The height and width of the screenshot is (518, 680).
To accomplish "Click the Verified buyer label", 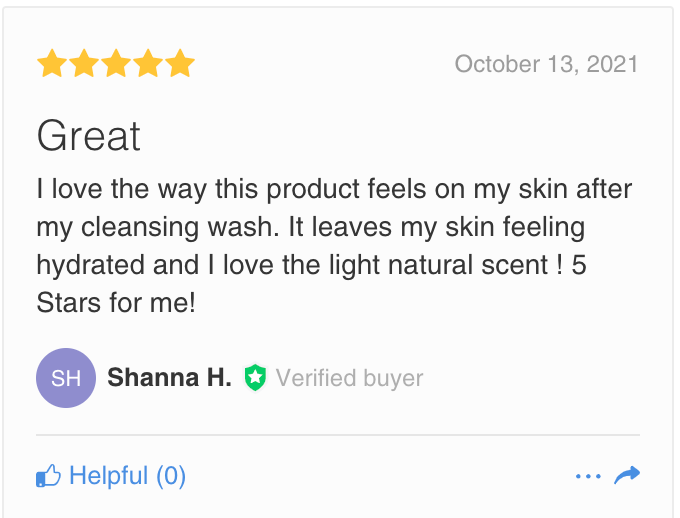I will click(x=349, y=378).
